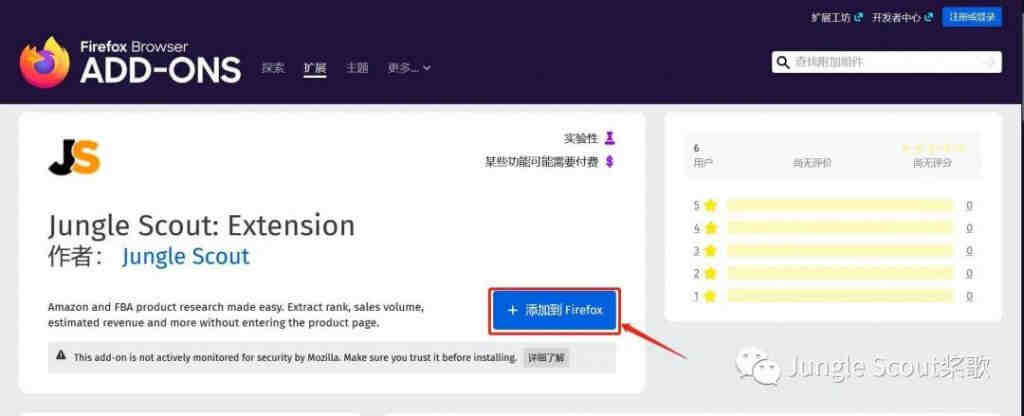Viewport: 1024px width, 416px height.
Task: Click the 尚无评价 reviews label
Action: (812, 163)
